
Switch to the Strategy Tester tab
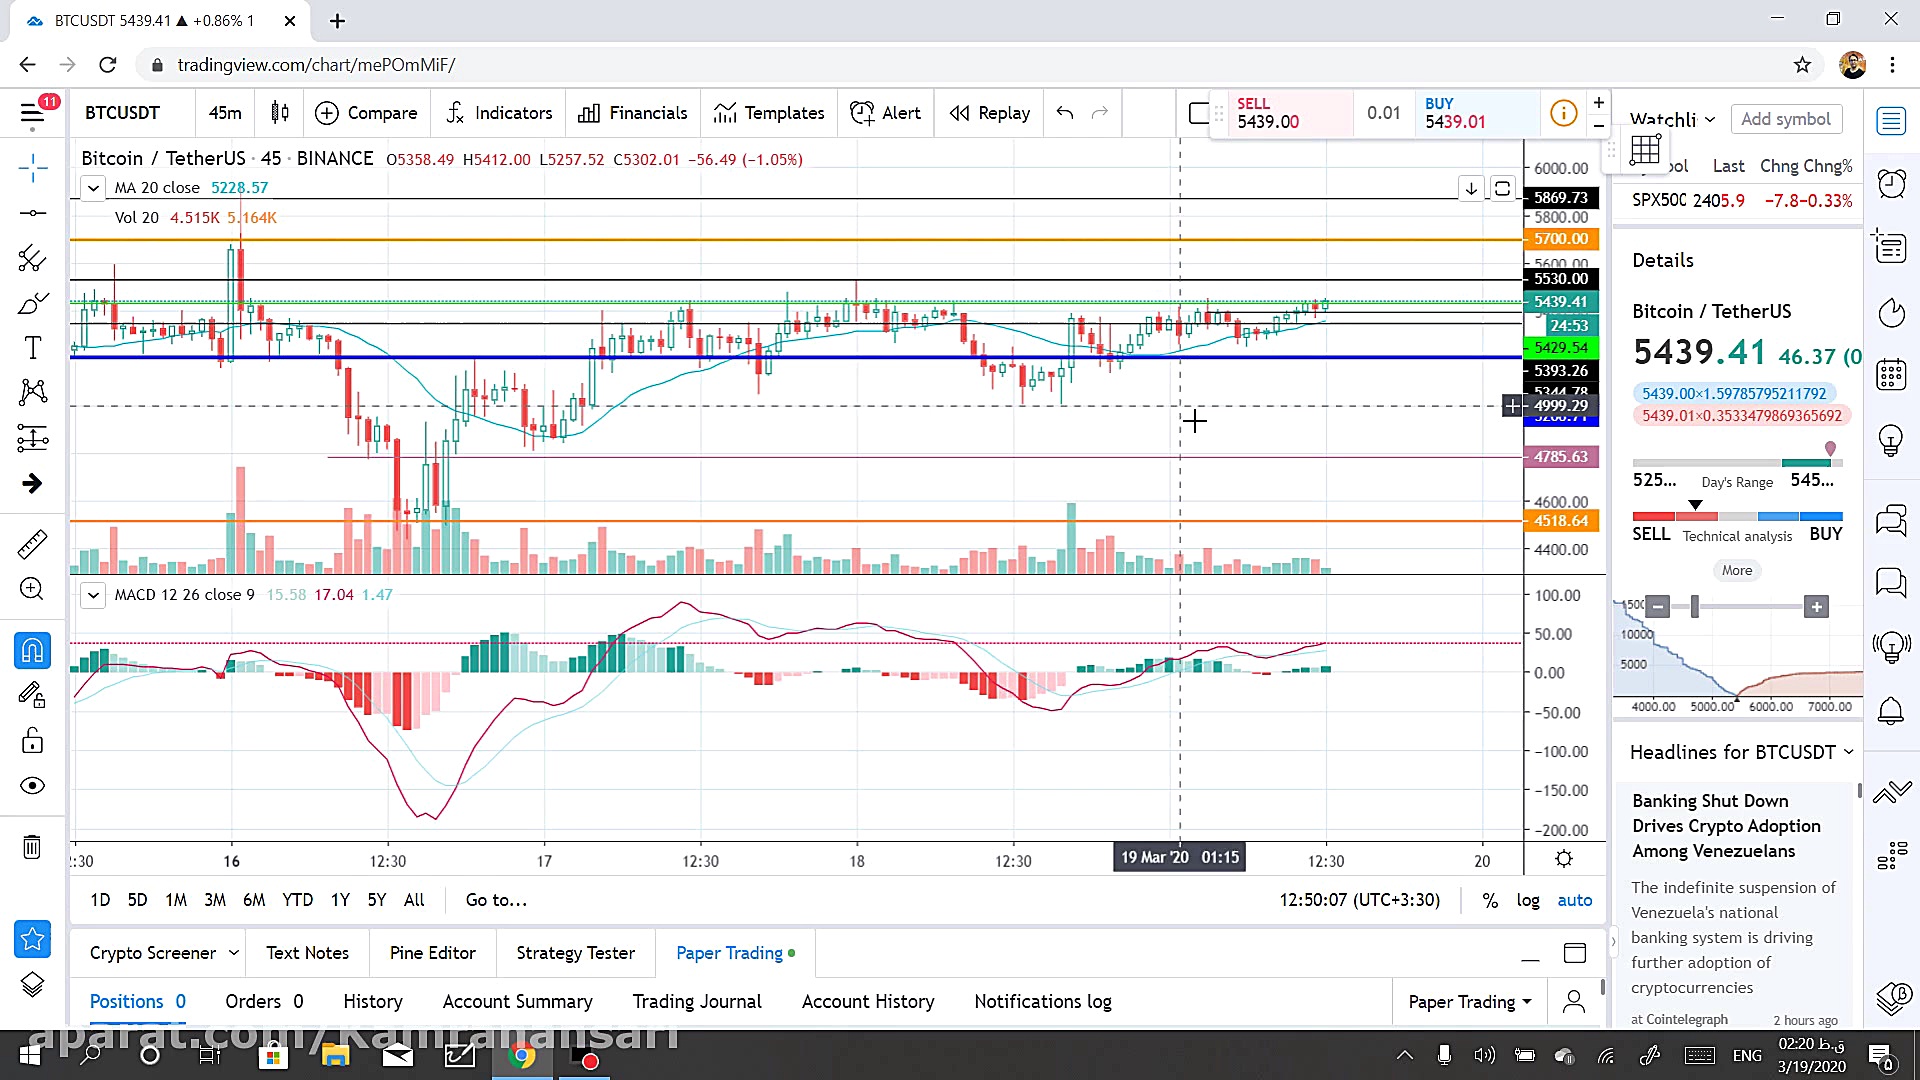[x=575, y=953]
